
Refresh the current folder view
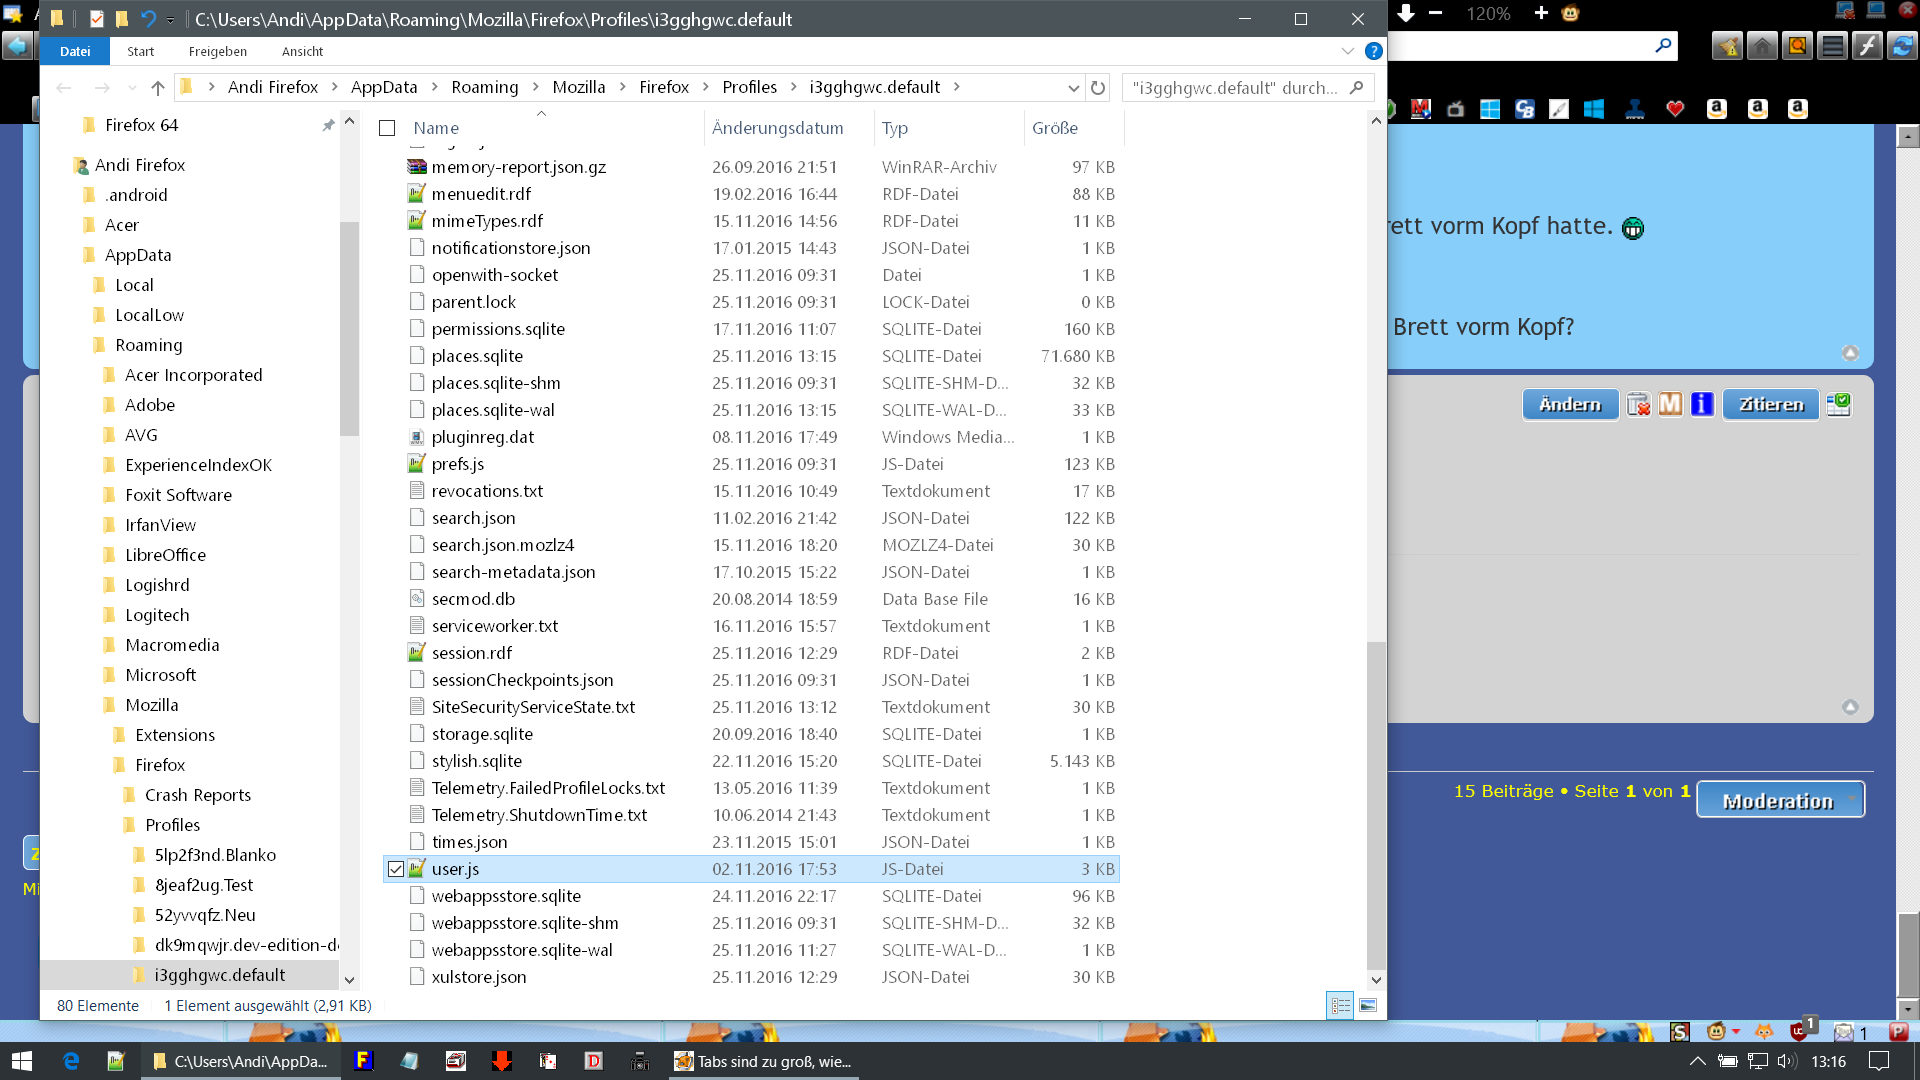click(1098, 88)
